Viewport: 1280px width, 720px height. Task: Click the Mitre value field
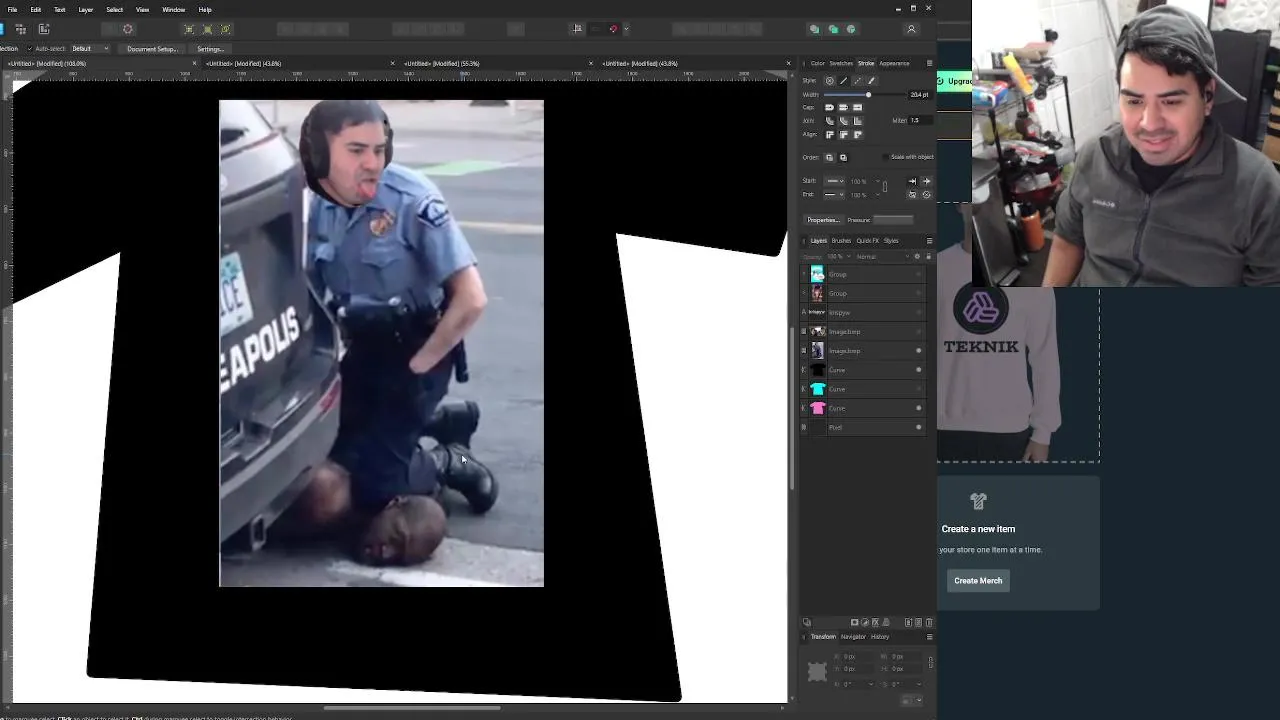point(921,120)
